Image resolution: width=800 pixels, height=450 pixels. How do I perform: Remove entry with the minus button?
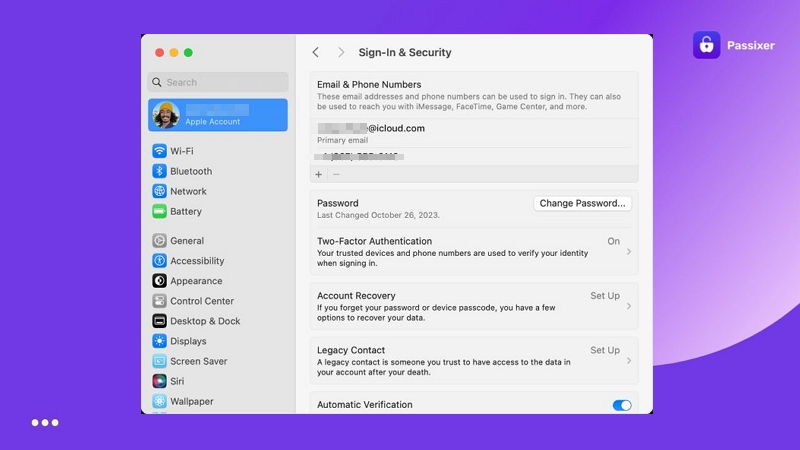336,174
